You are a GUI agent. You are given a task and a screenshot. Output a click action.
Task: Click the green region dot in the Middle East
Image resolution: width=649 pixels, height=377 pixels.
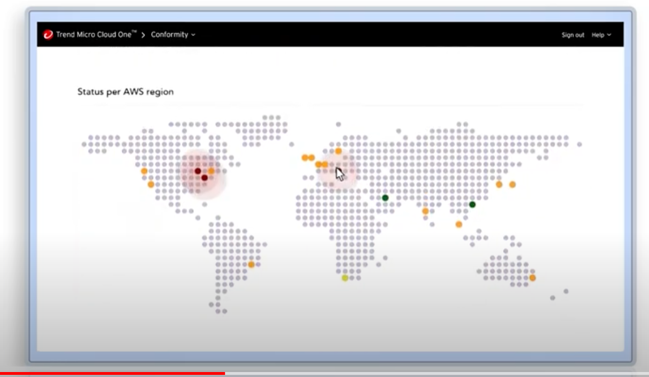385,198
